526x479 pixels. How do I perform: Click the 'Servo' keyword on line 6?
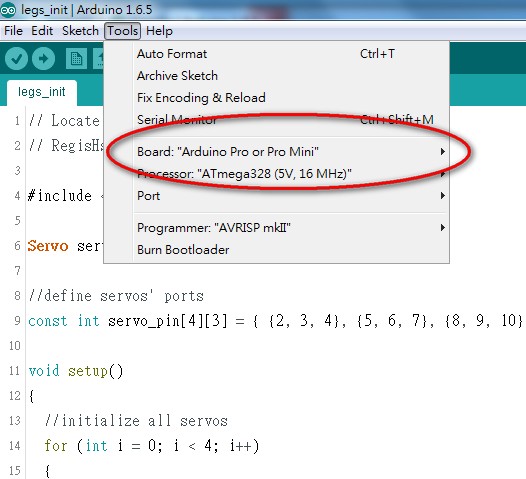(48, 246)
